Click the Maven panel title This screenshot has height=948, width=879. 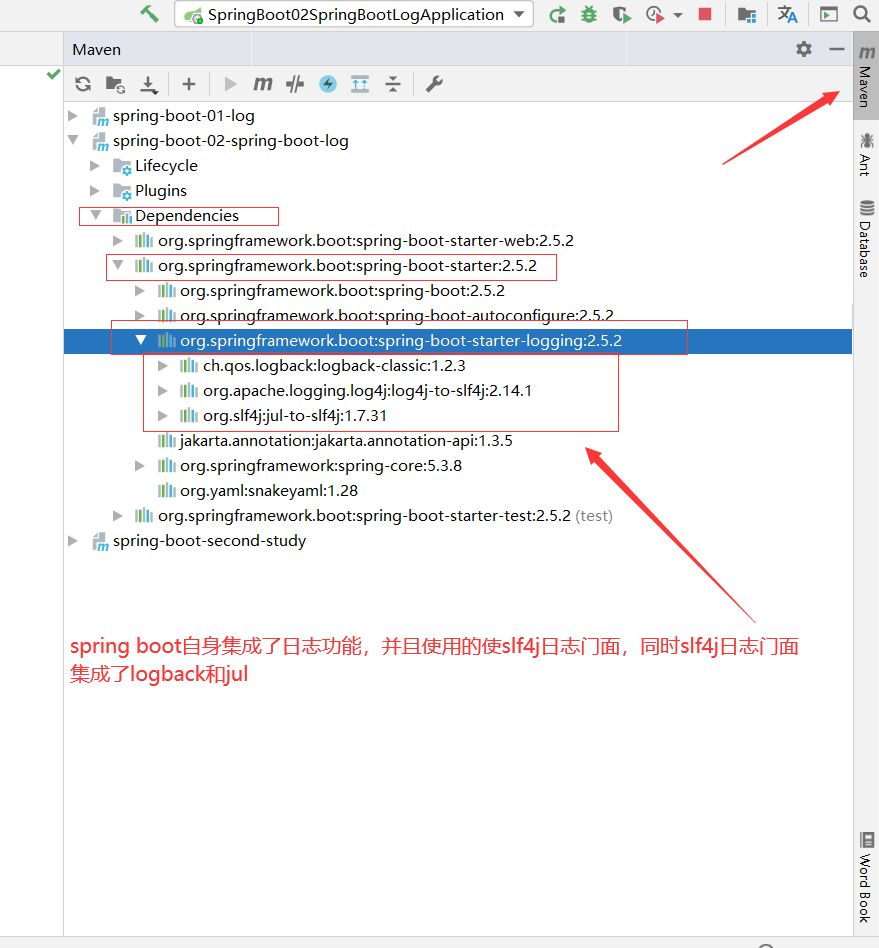(x=97, y=50)
